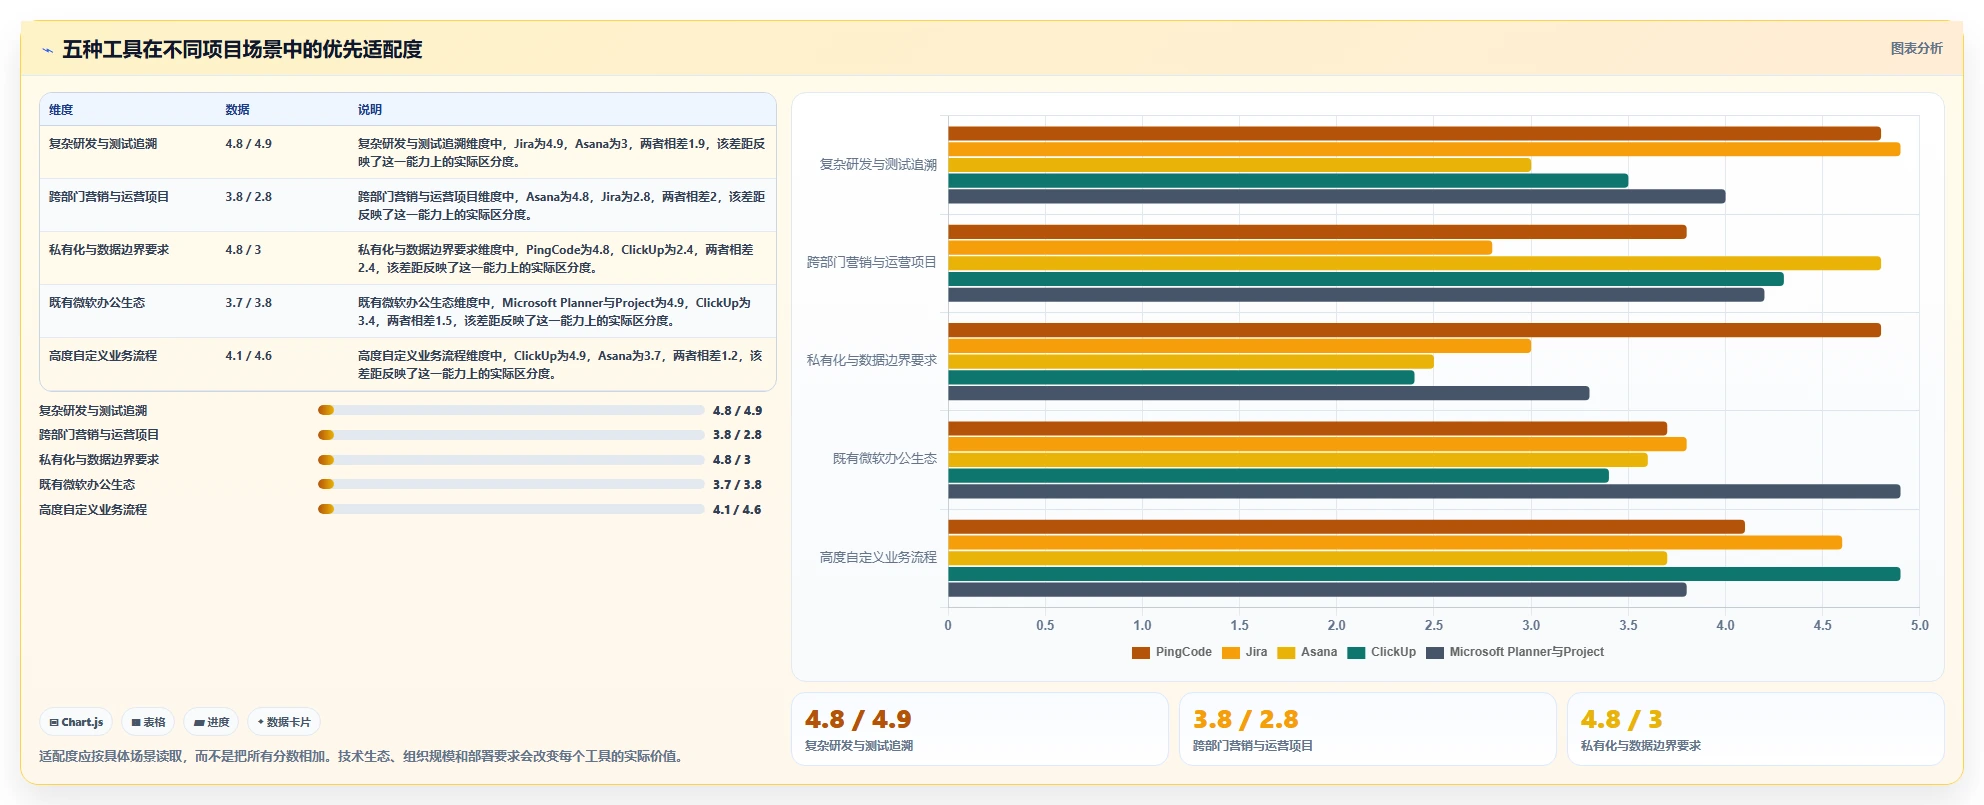Toggle the Microsoft Planner与Project legend entry
This screenshot has width=1984, height=805.
point(1514,653)
